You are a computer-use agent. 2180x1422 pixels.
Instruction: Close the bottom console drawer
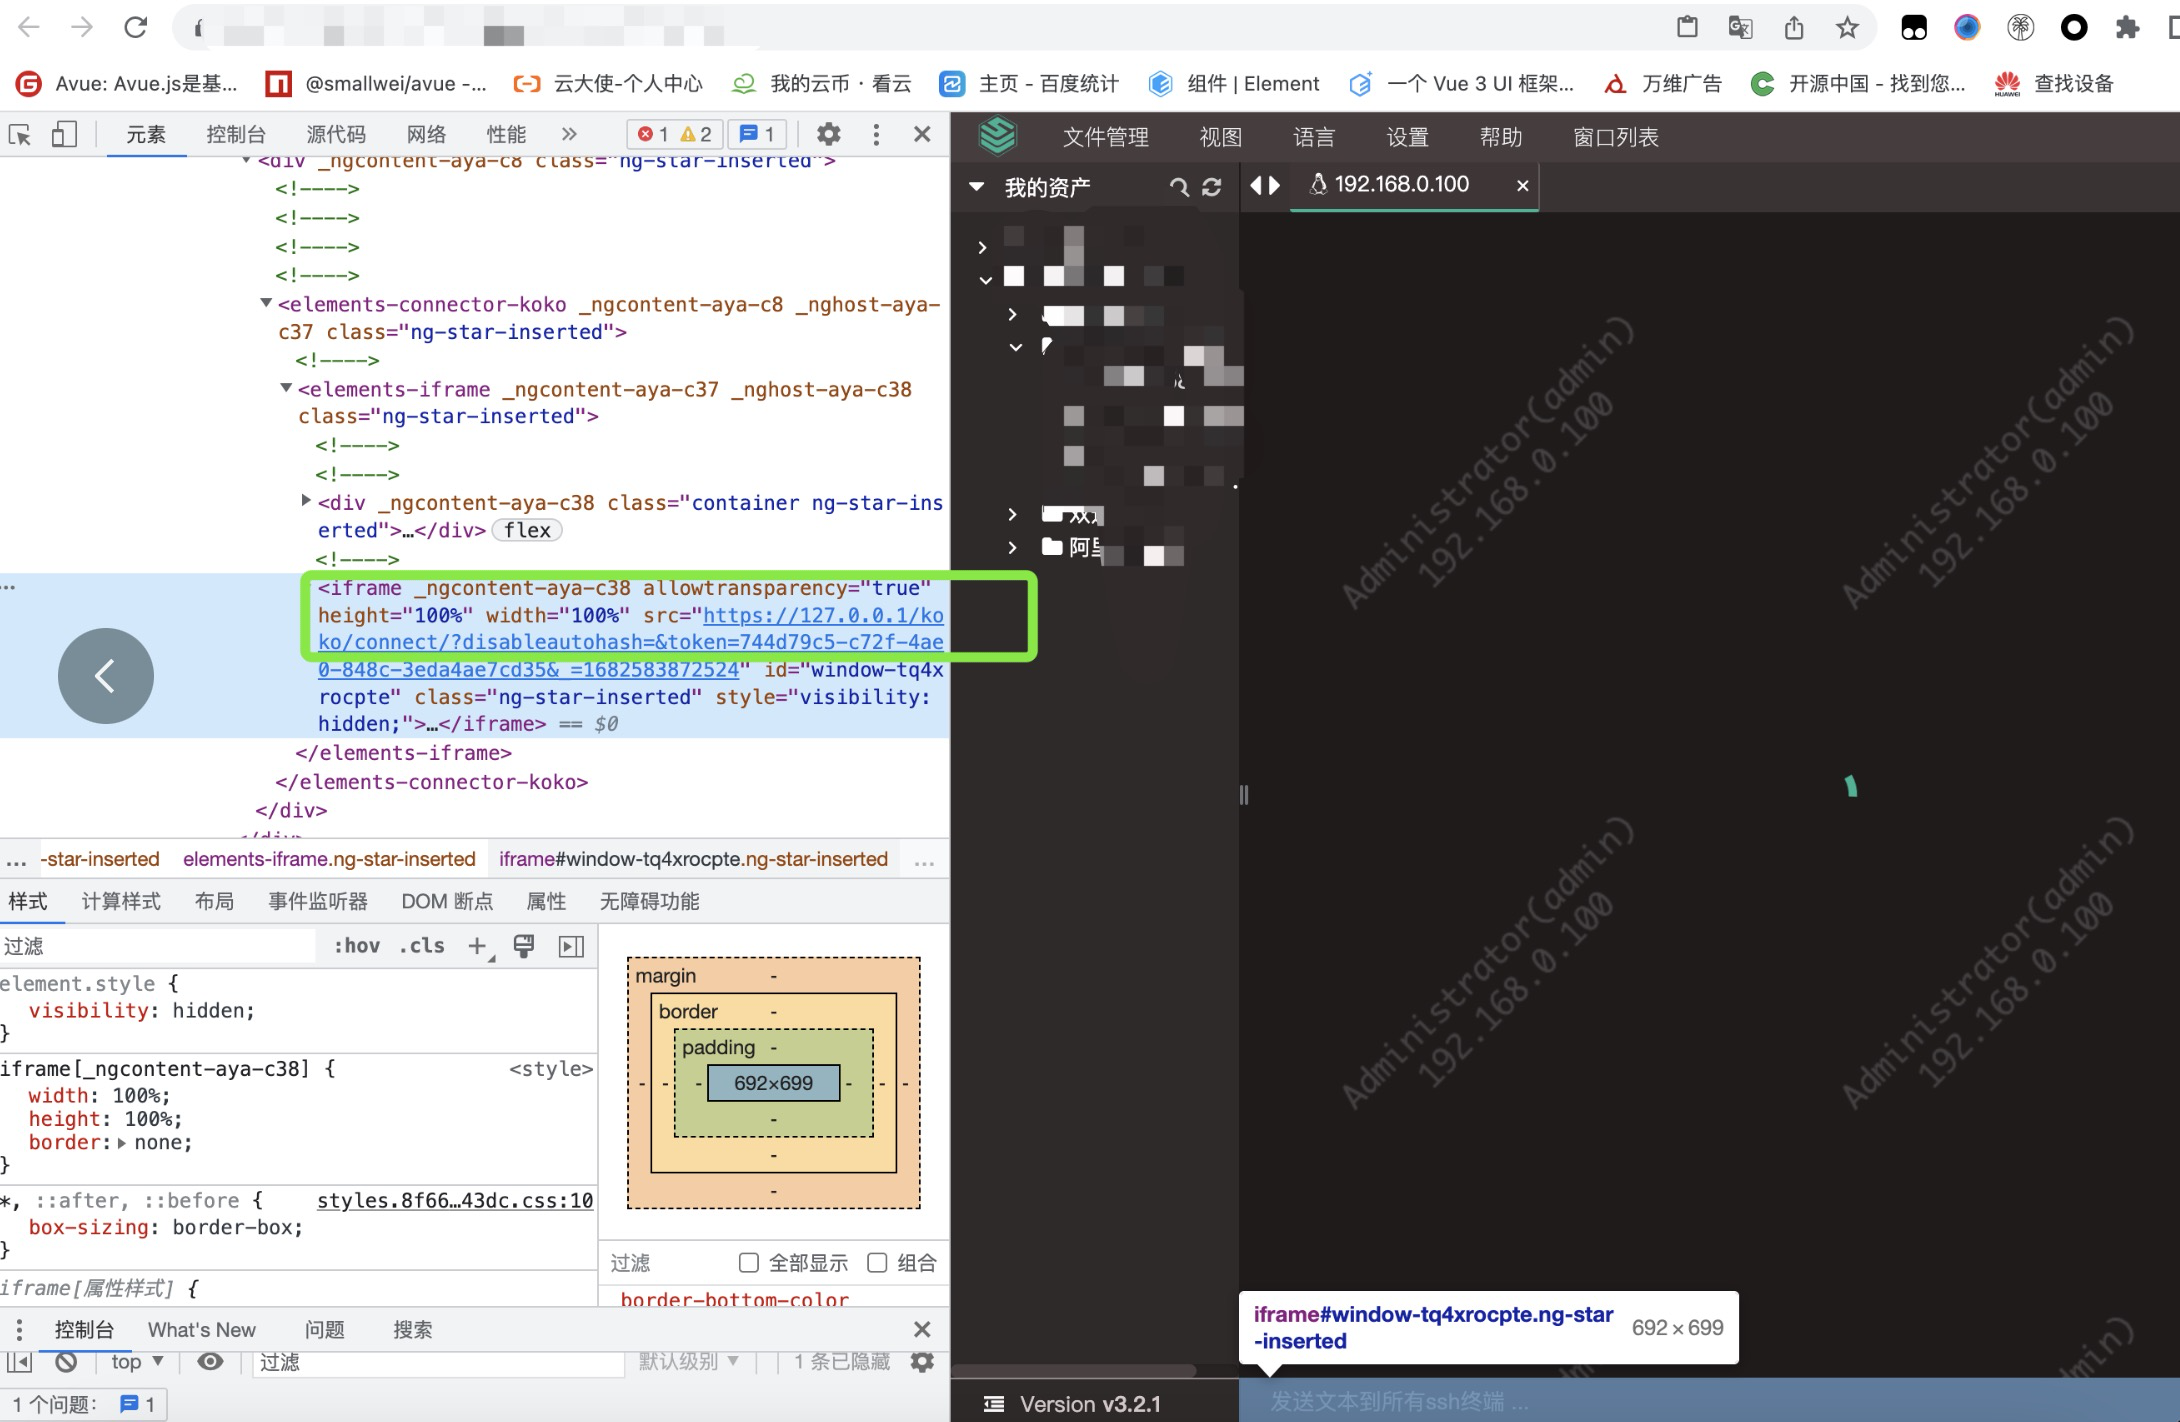922,1330
